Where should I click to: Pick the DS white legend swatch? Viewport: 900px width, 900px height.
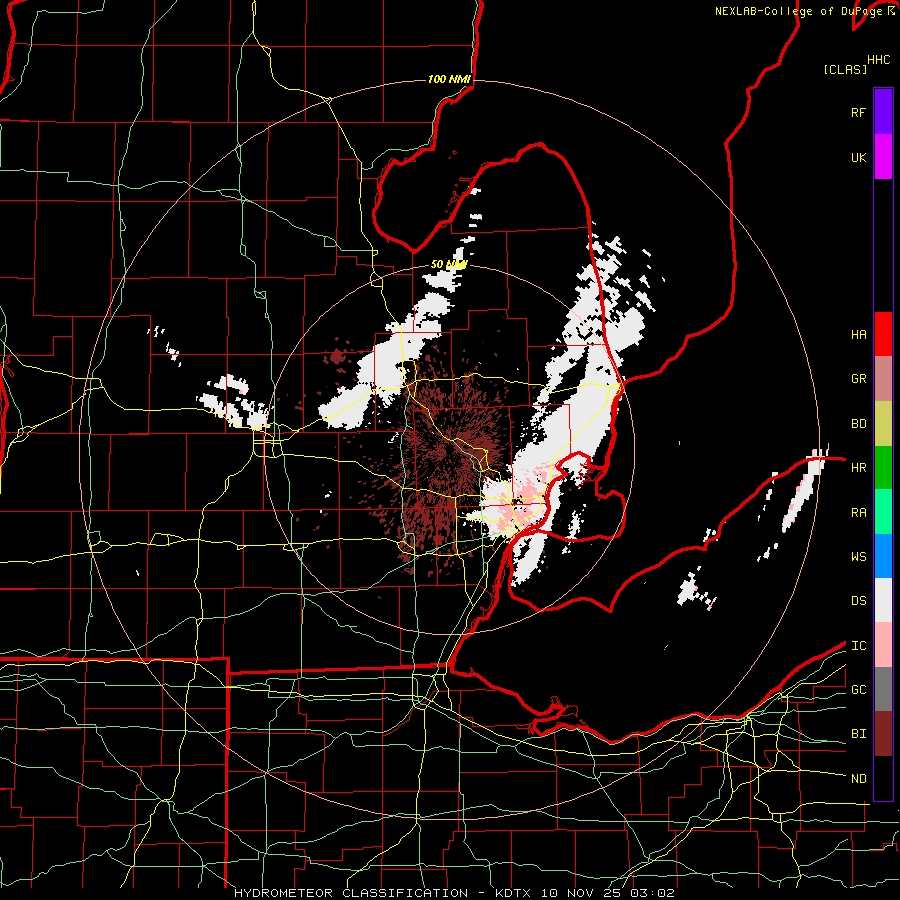(x=883, y=600)
